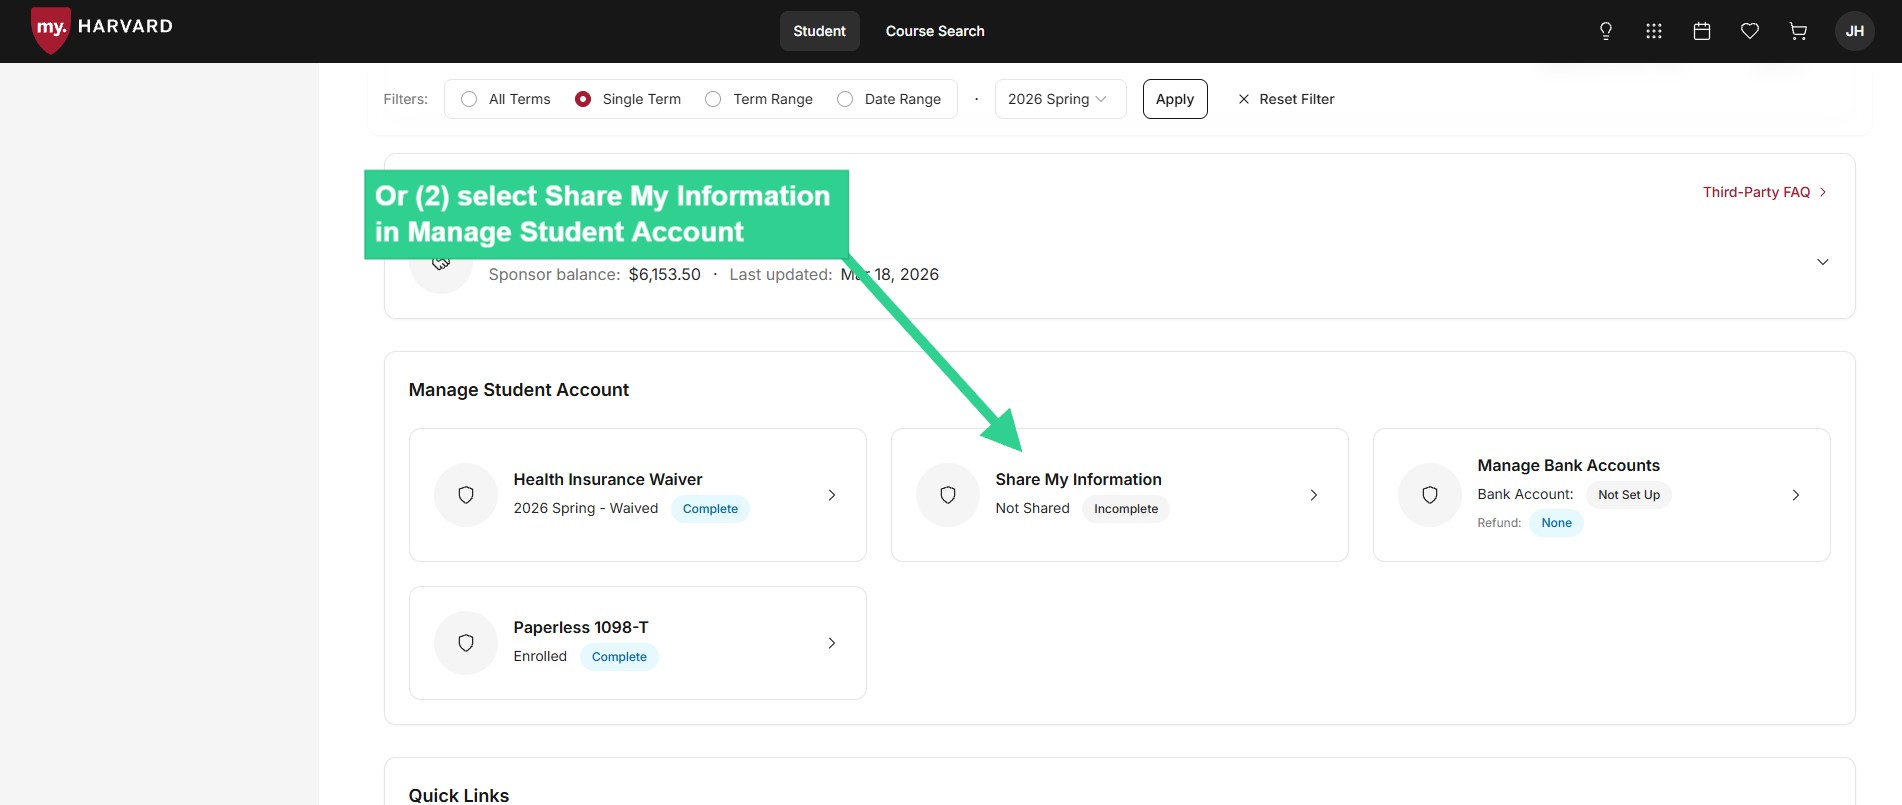This screenshot has width=1902, height=805.
Task: Select the Date Range radio button
Action: click(845, 99)
